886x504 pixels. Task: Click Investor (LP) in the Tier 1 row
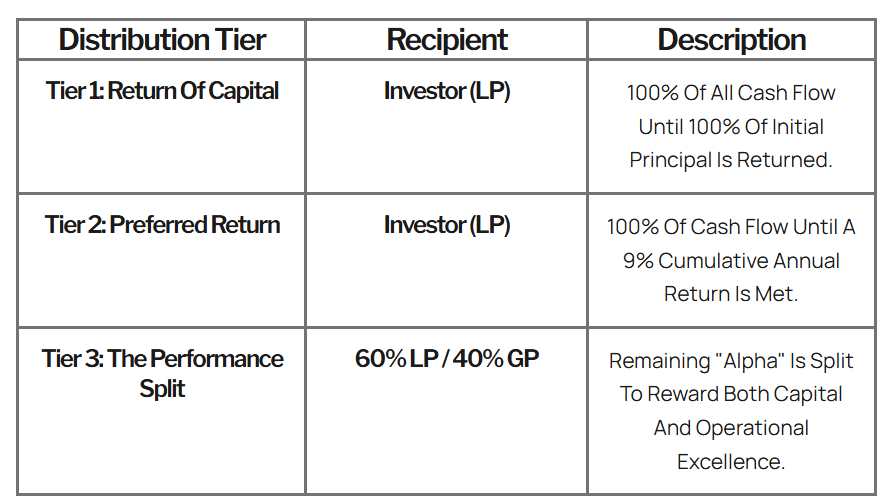pyautogui.click(x=447, y=91)
